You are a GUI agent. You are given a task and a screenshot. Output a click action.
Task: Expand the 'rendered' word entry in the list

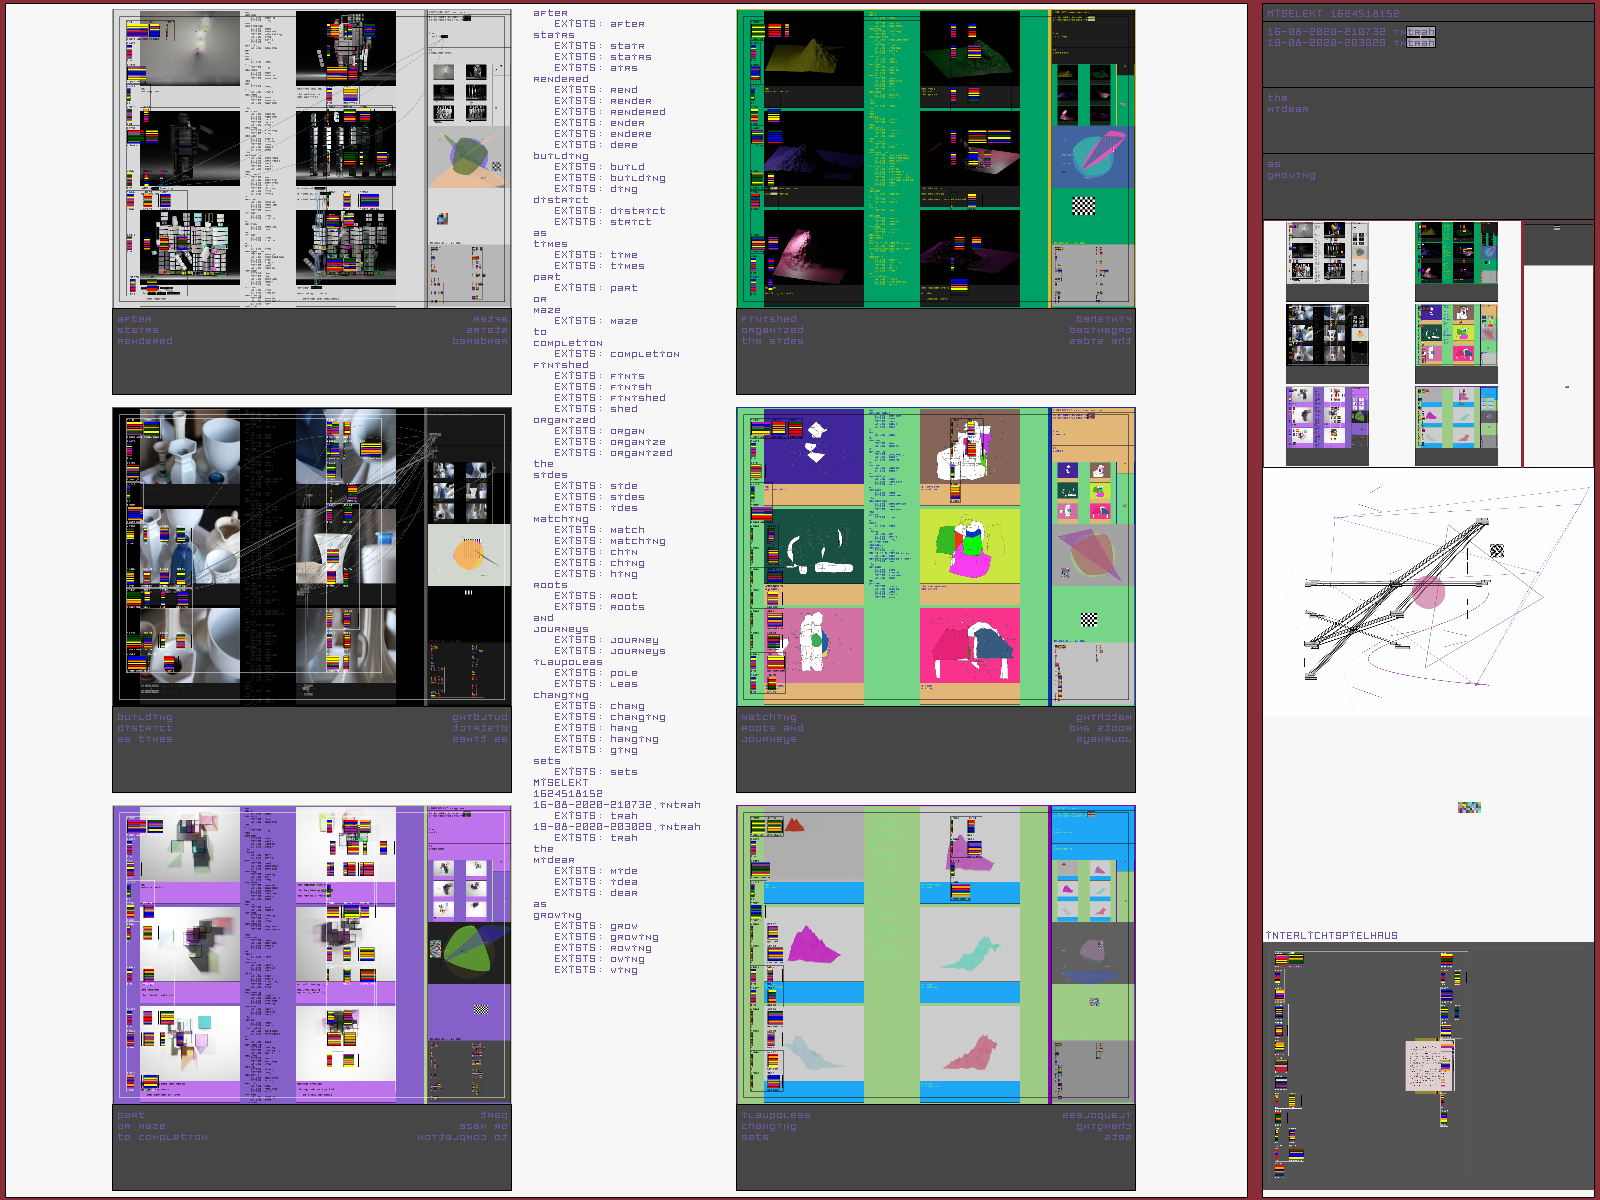(x=561, y=79)
